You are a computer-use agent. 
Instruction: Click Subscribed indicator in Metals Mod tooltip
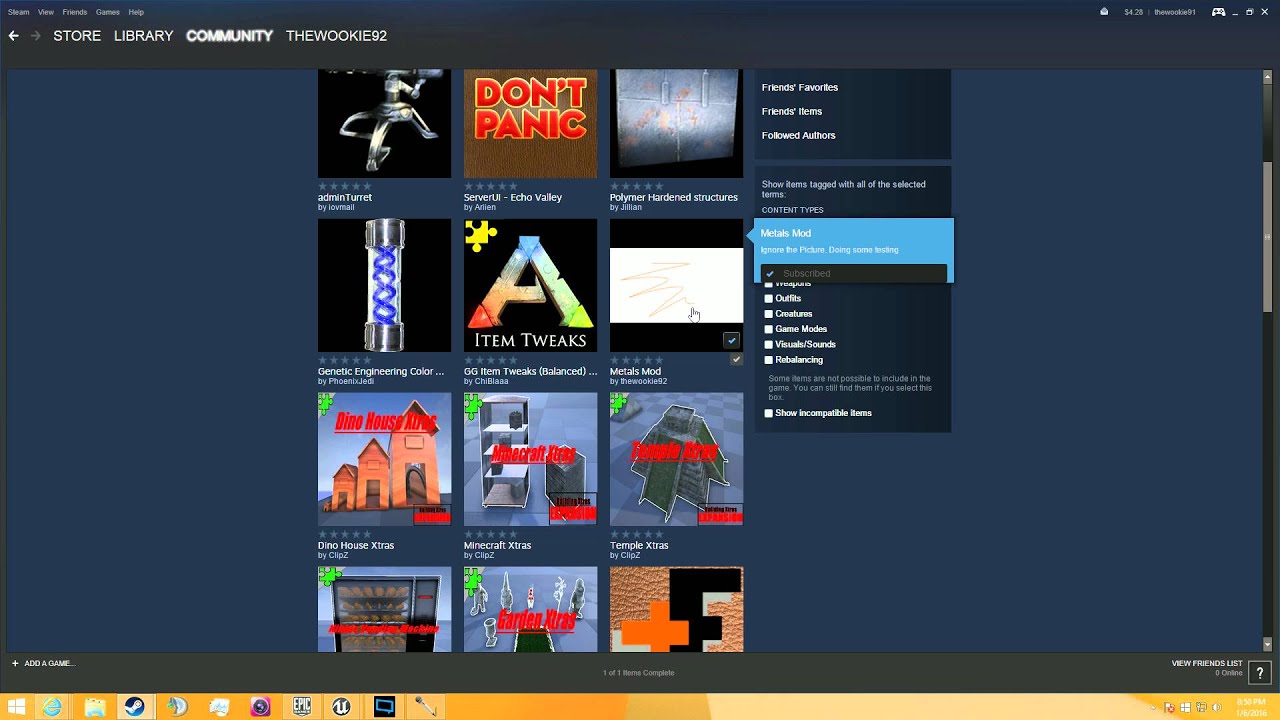coord(854,273)
